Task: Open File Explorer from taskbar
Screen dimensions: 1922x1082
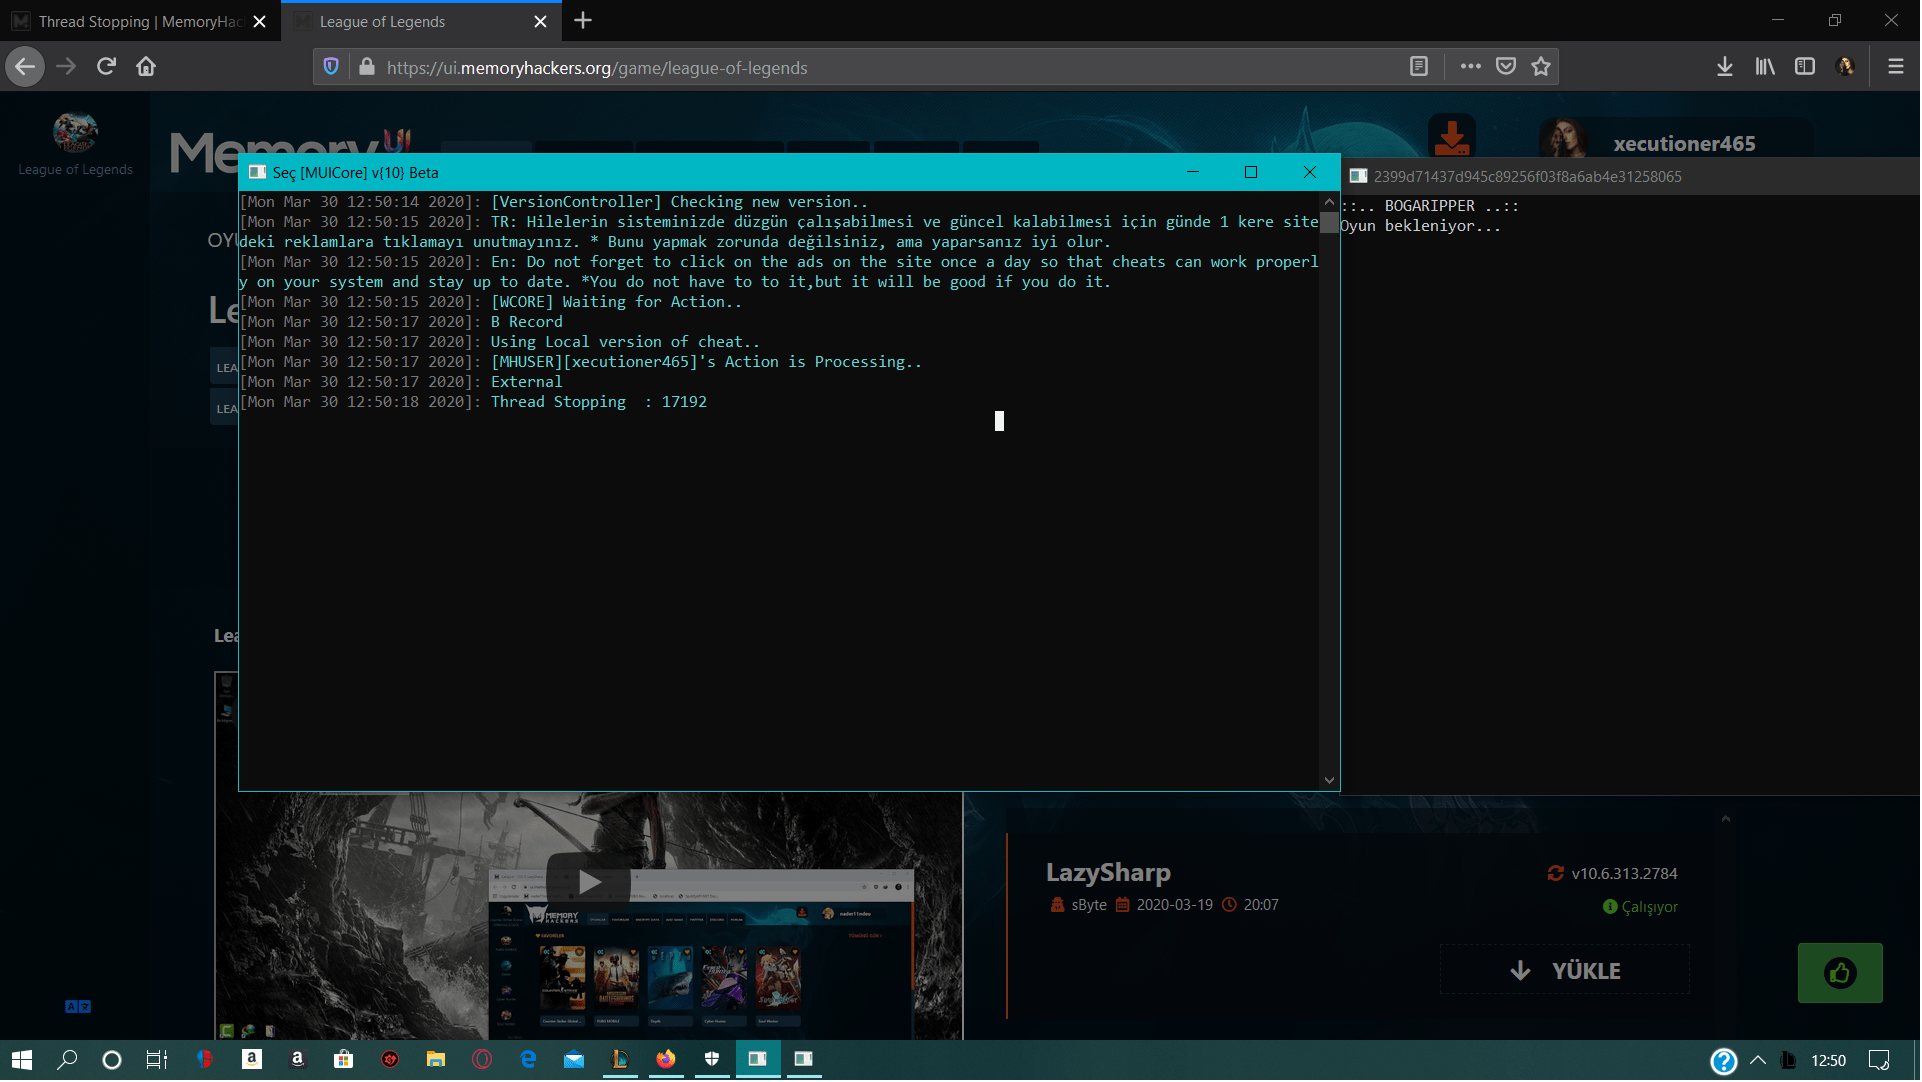Action: 436,1060
